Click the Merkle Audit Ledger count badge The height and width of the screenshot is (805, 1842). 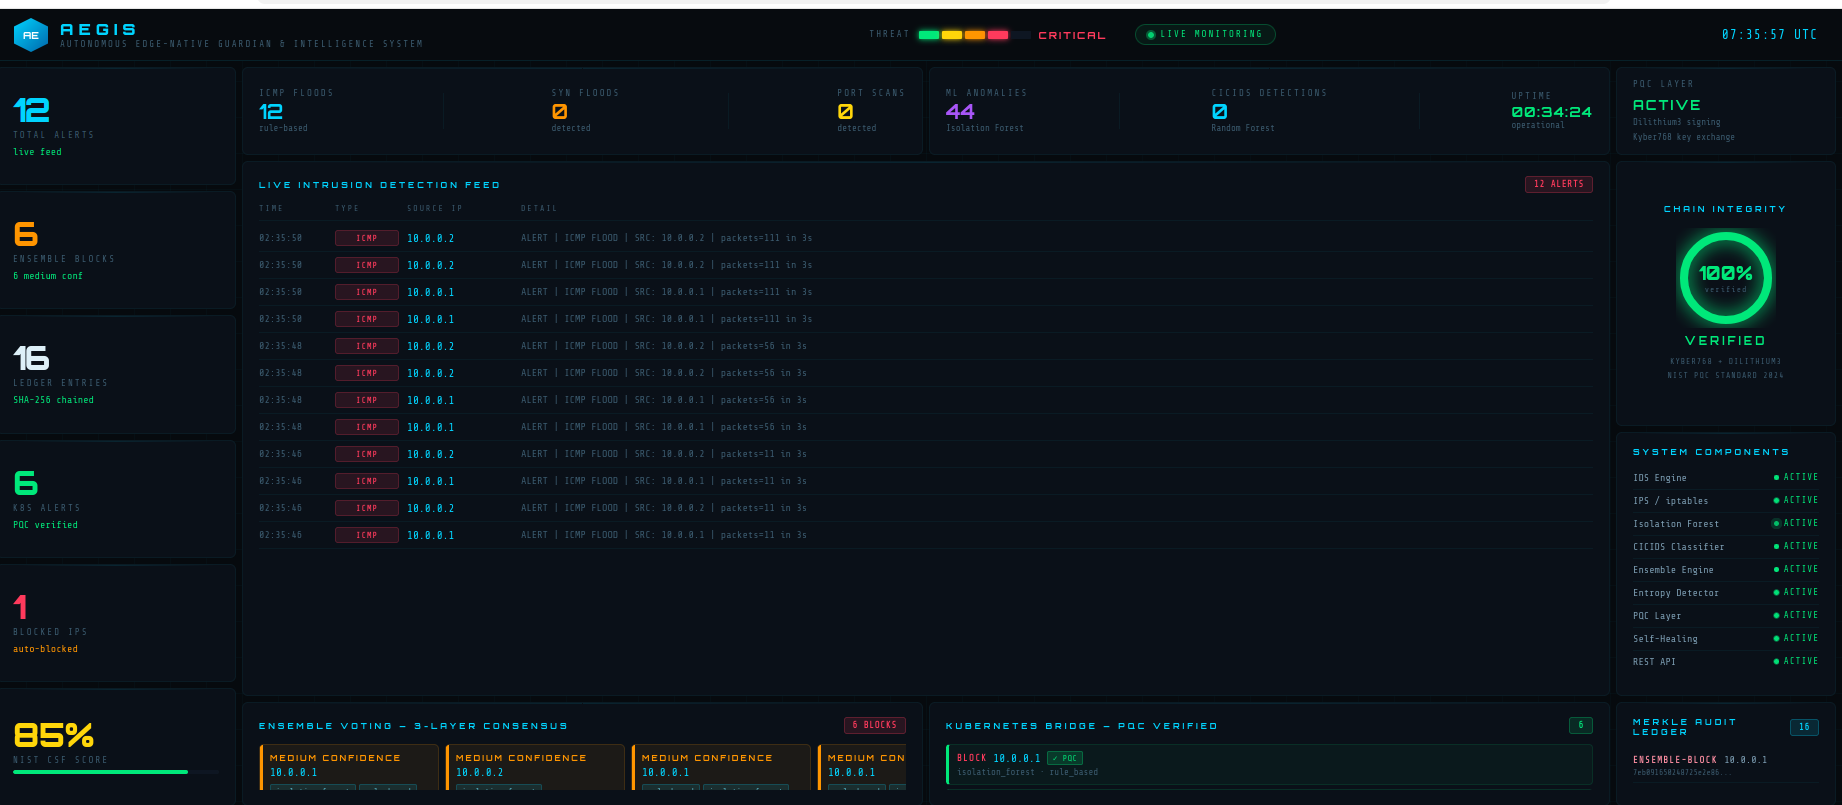[1804, 727]
